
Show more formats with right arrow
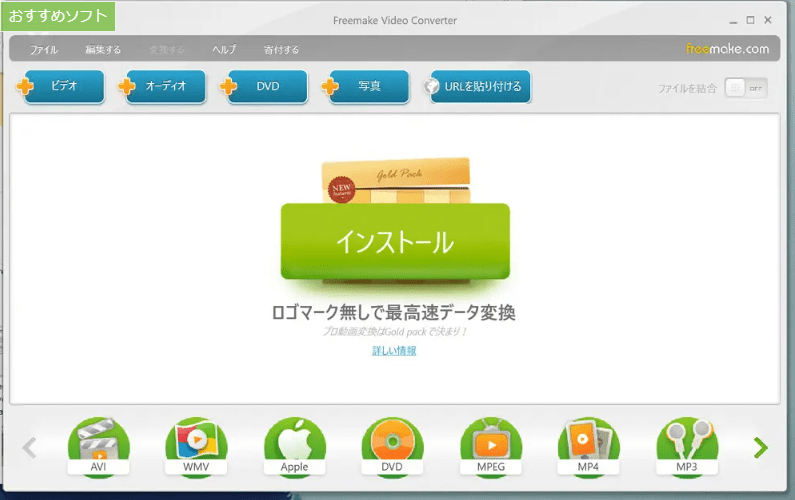tap(761, 448)
